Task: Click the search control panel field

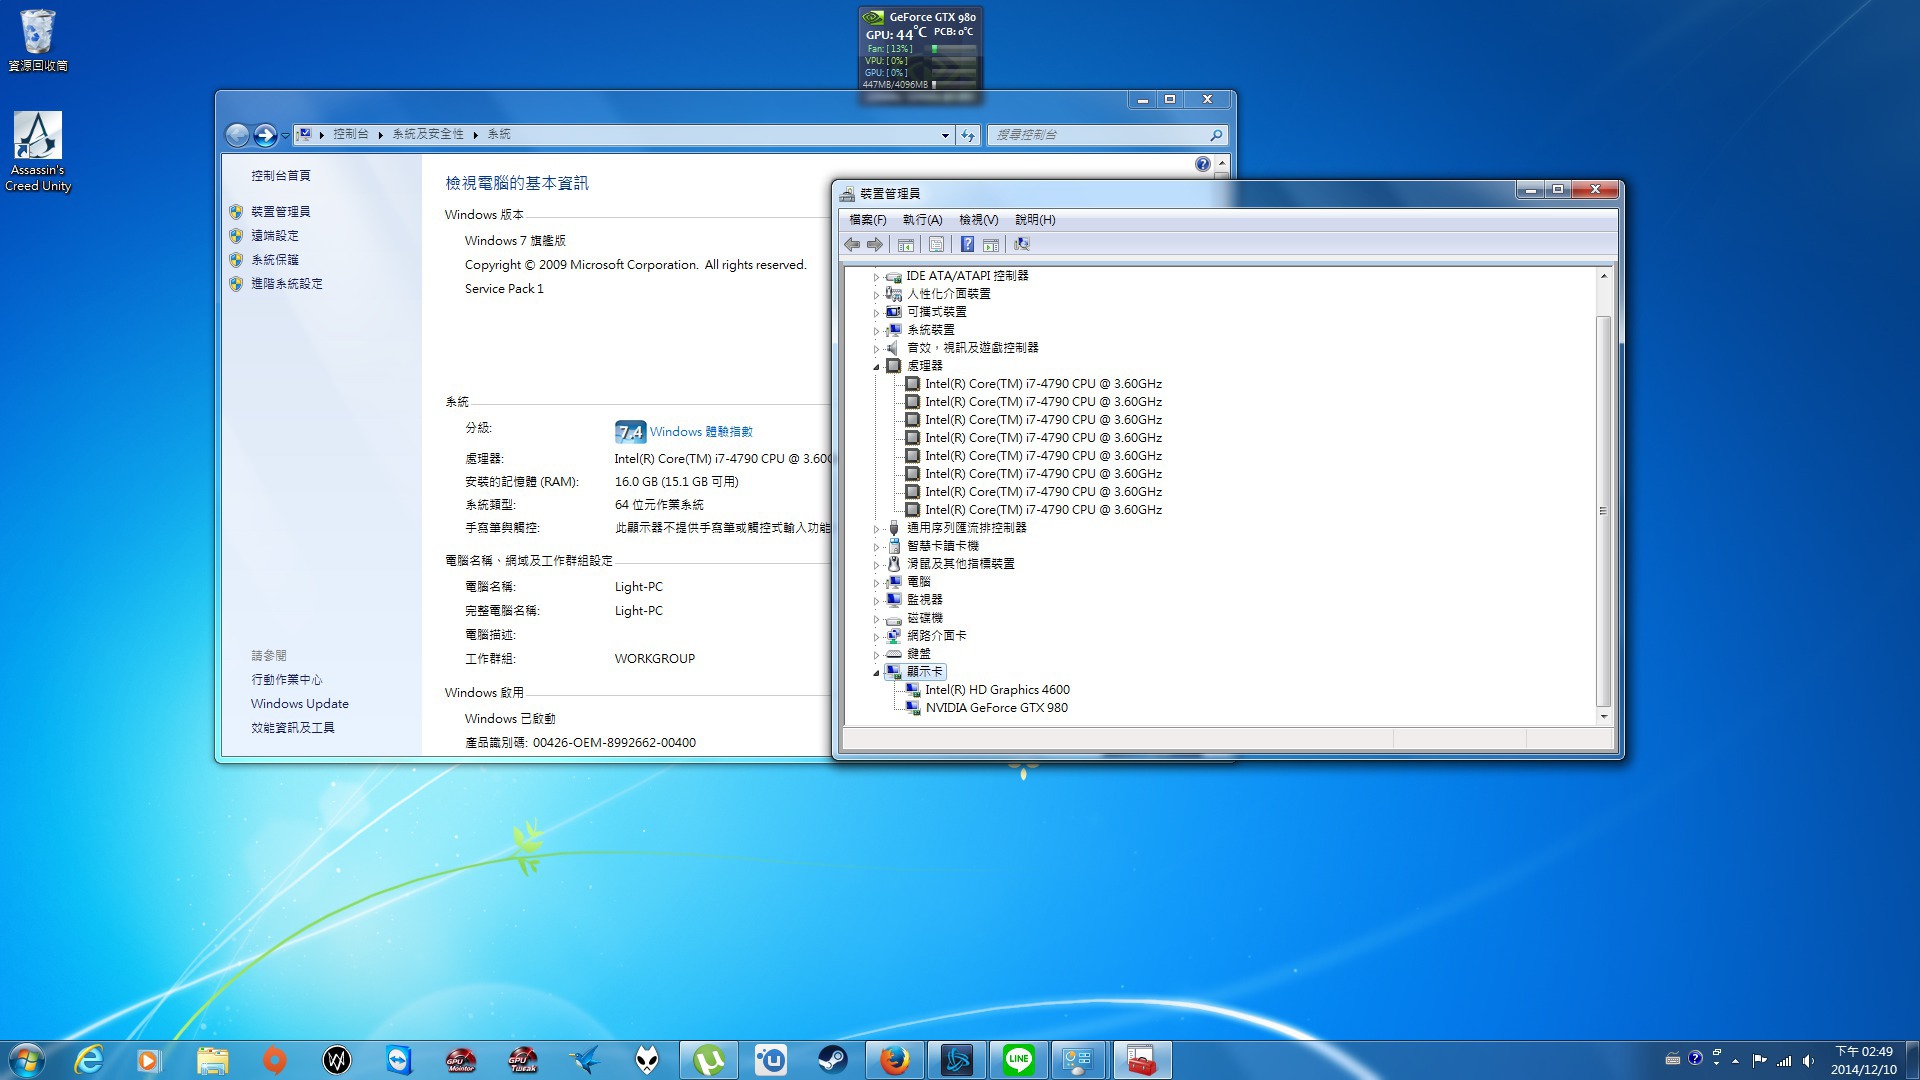Action: click(x=1107, y=135)
